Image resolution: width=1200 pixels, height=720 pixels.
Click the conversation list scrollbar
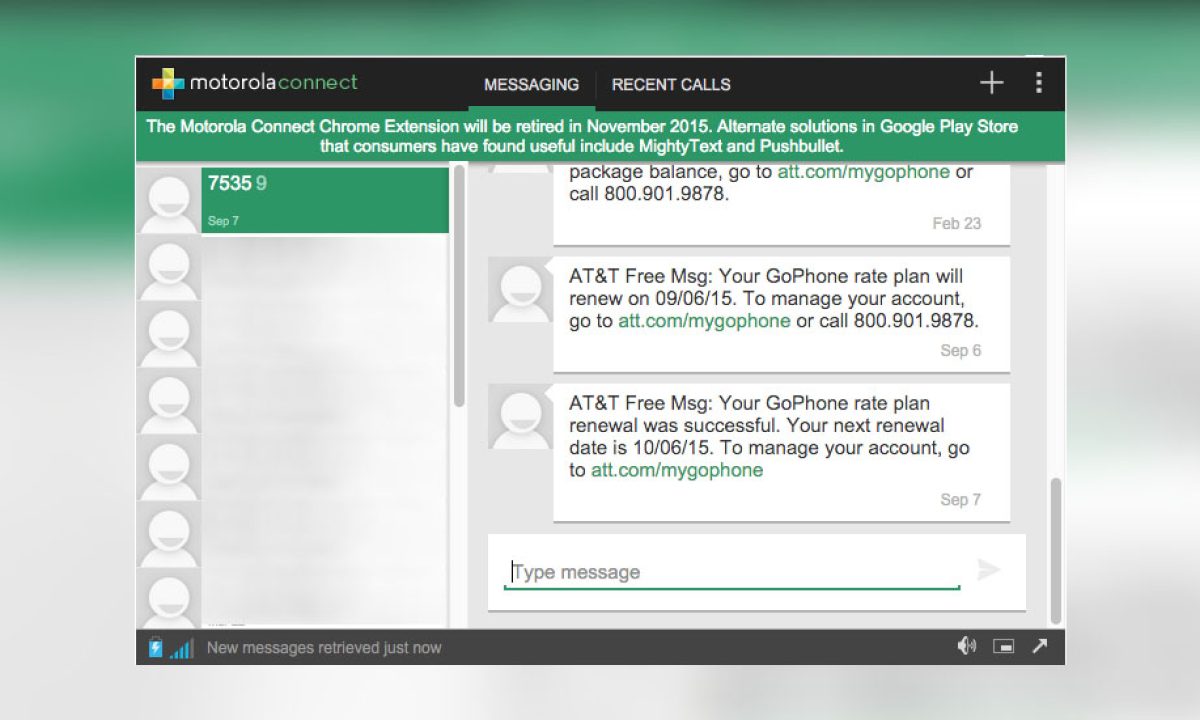point(459,290)
